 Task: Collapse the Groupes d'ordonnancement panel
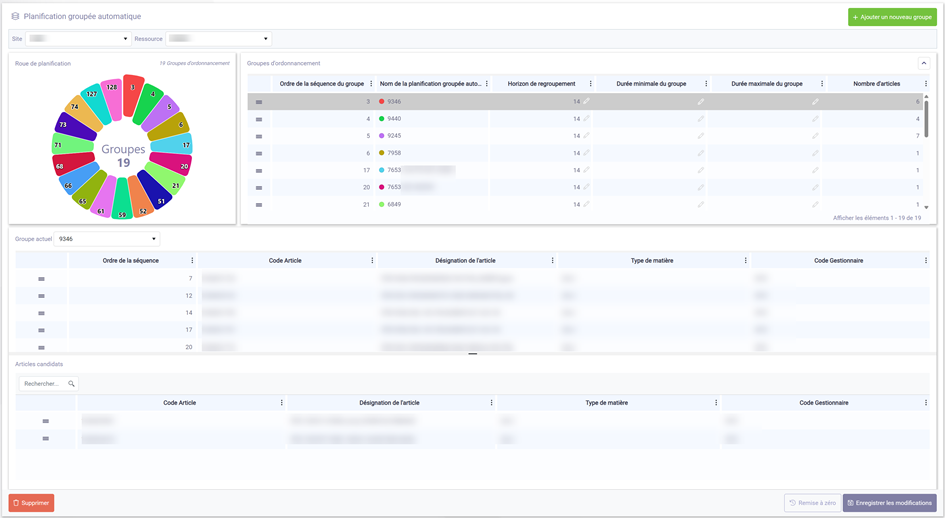(x=923, y=63)
